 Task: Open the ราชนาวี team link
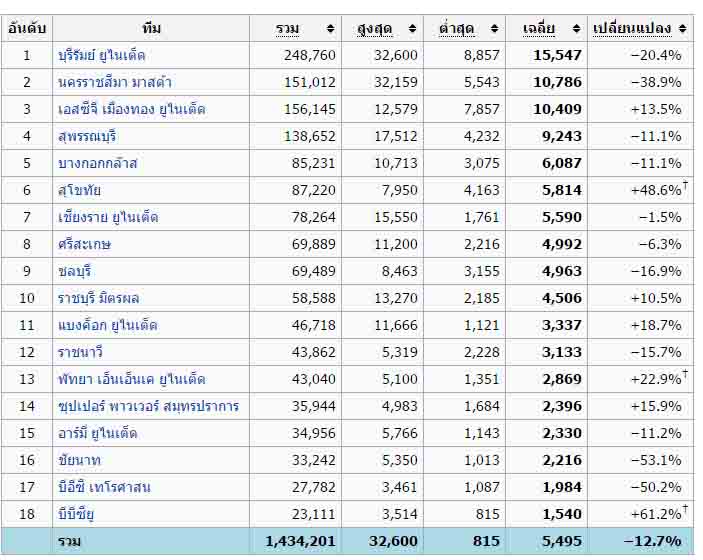pos(80,352)
